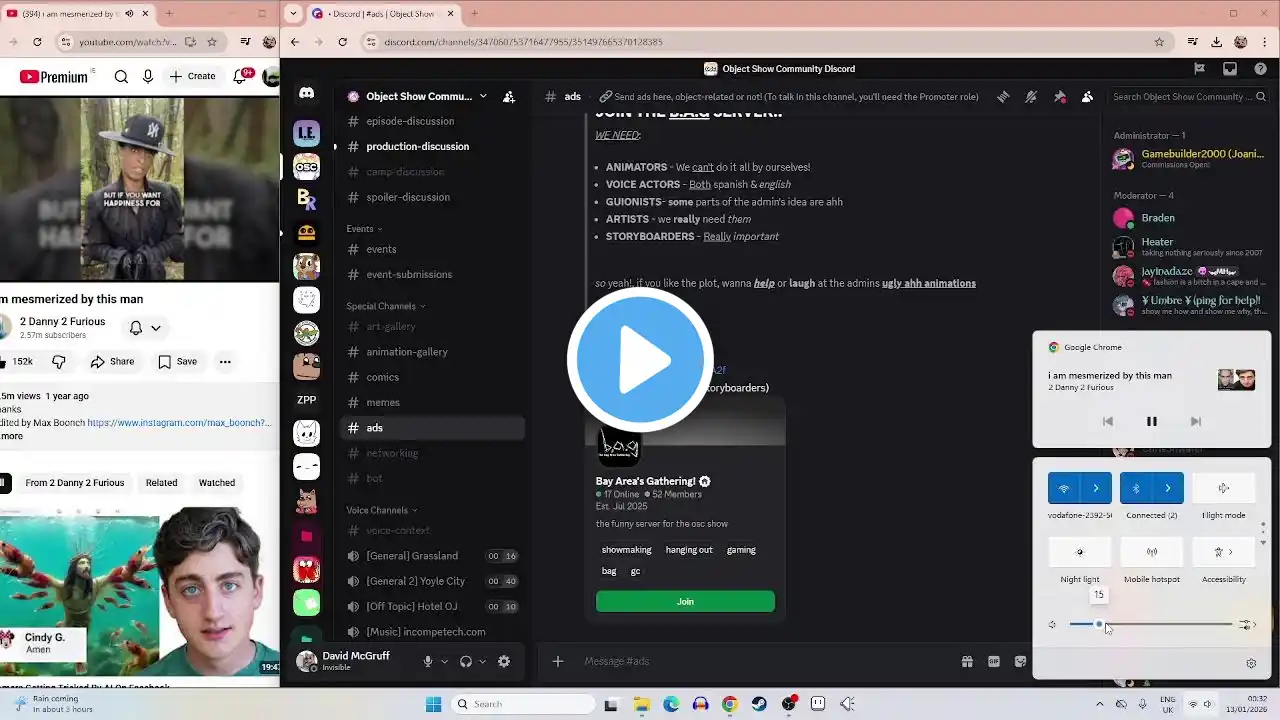Open Microsoft Edge from the taskbar
1280x720 pixels.
click(x=670, y=704)
